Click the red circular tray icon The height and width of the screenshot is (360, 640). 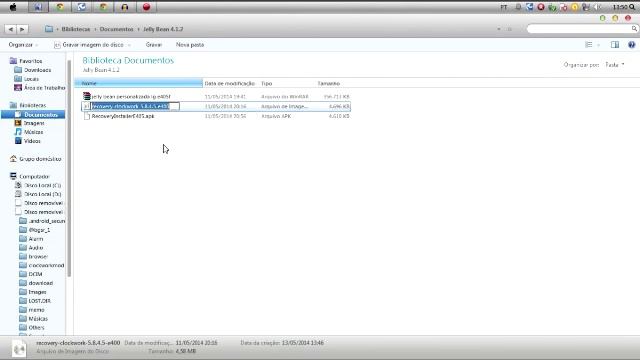[x=541, y=7]
